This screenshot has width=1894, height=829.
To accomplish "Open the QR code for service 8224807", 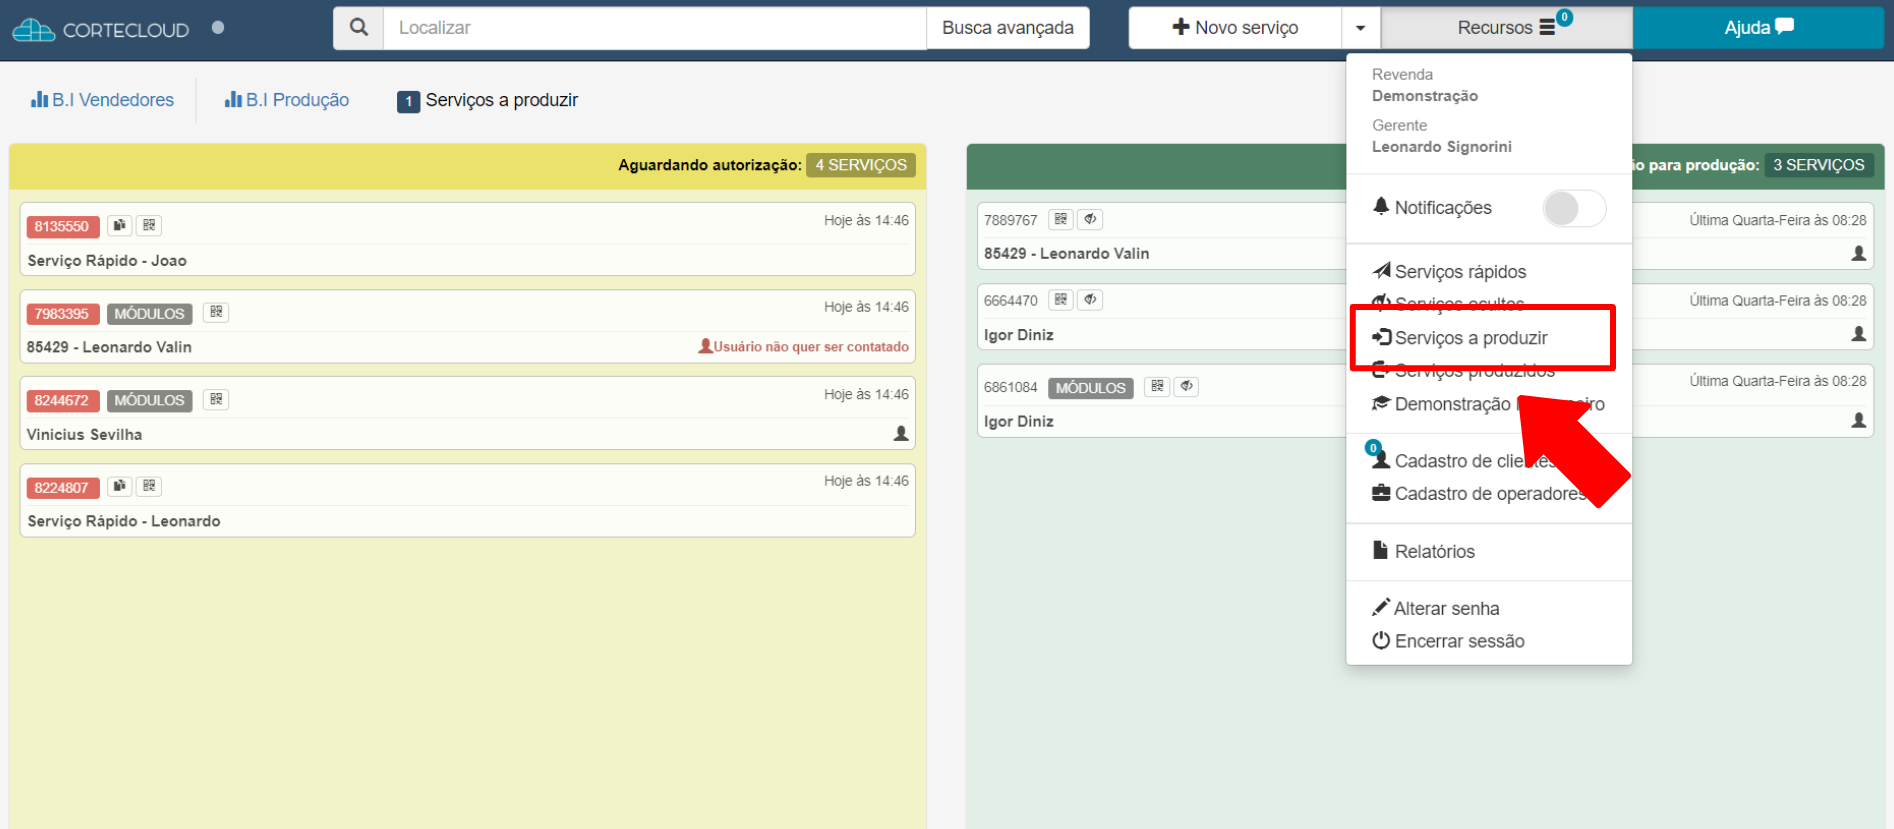I will (149, 487).
